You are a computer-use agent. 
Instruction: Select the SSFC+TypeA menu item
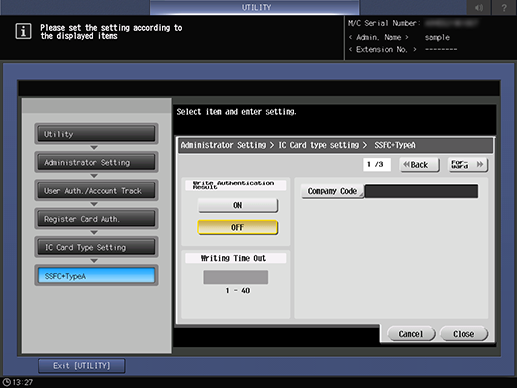pyautogui.click(x=96, y=276)
